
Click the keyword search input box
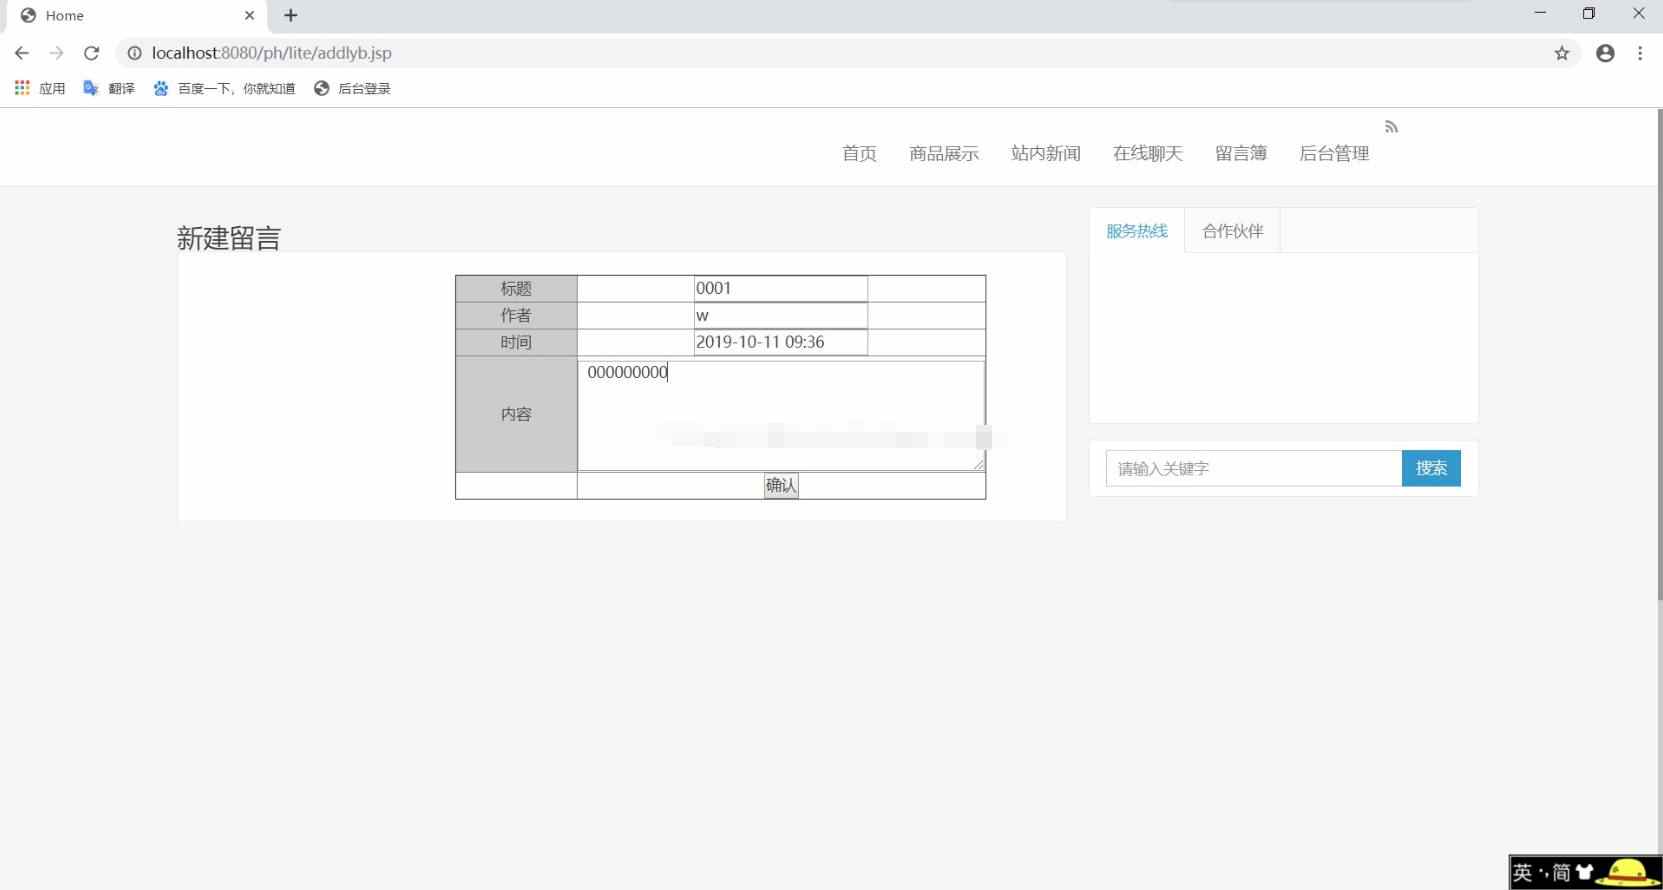coord(1254,468)
